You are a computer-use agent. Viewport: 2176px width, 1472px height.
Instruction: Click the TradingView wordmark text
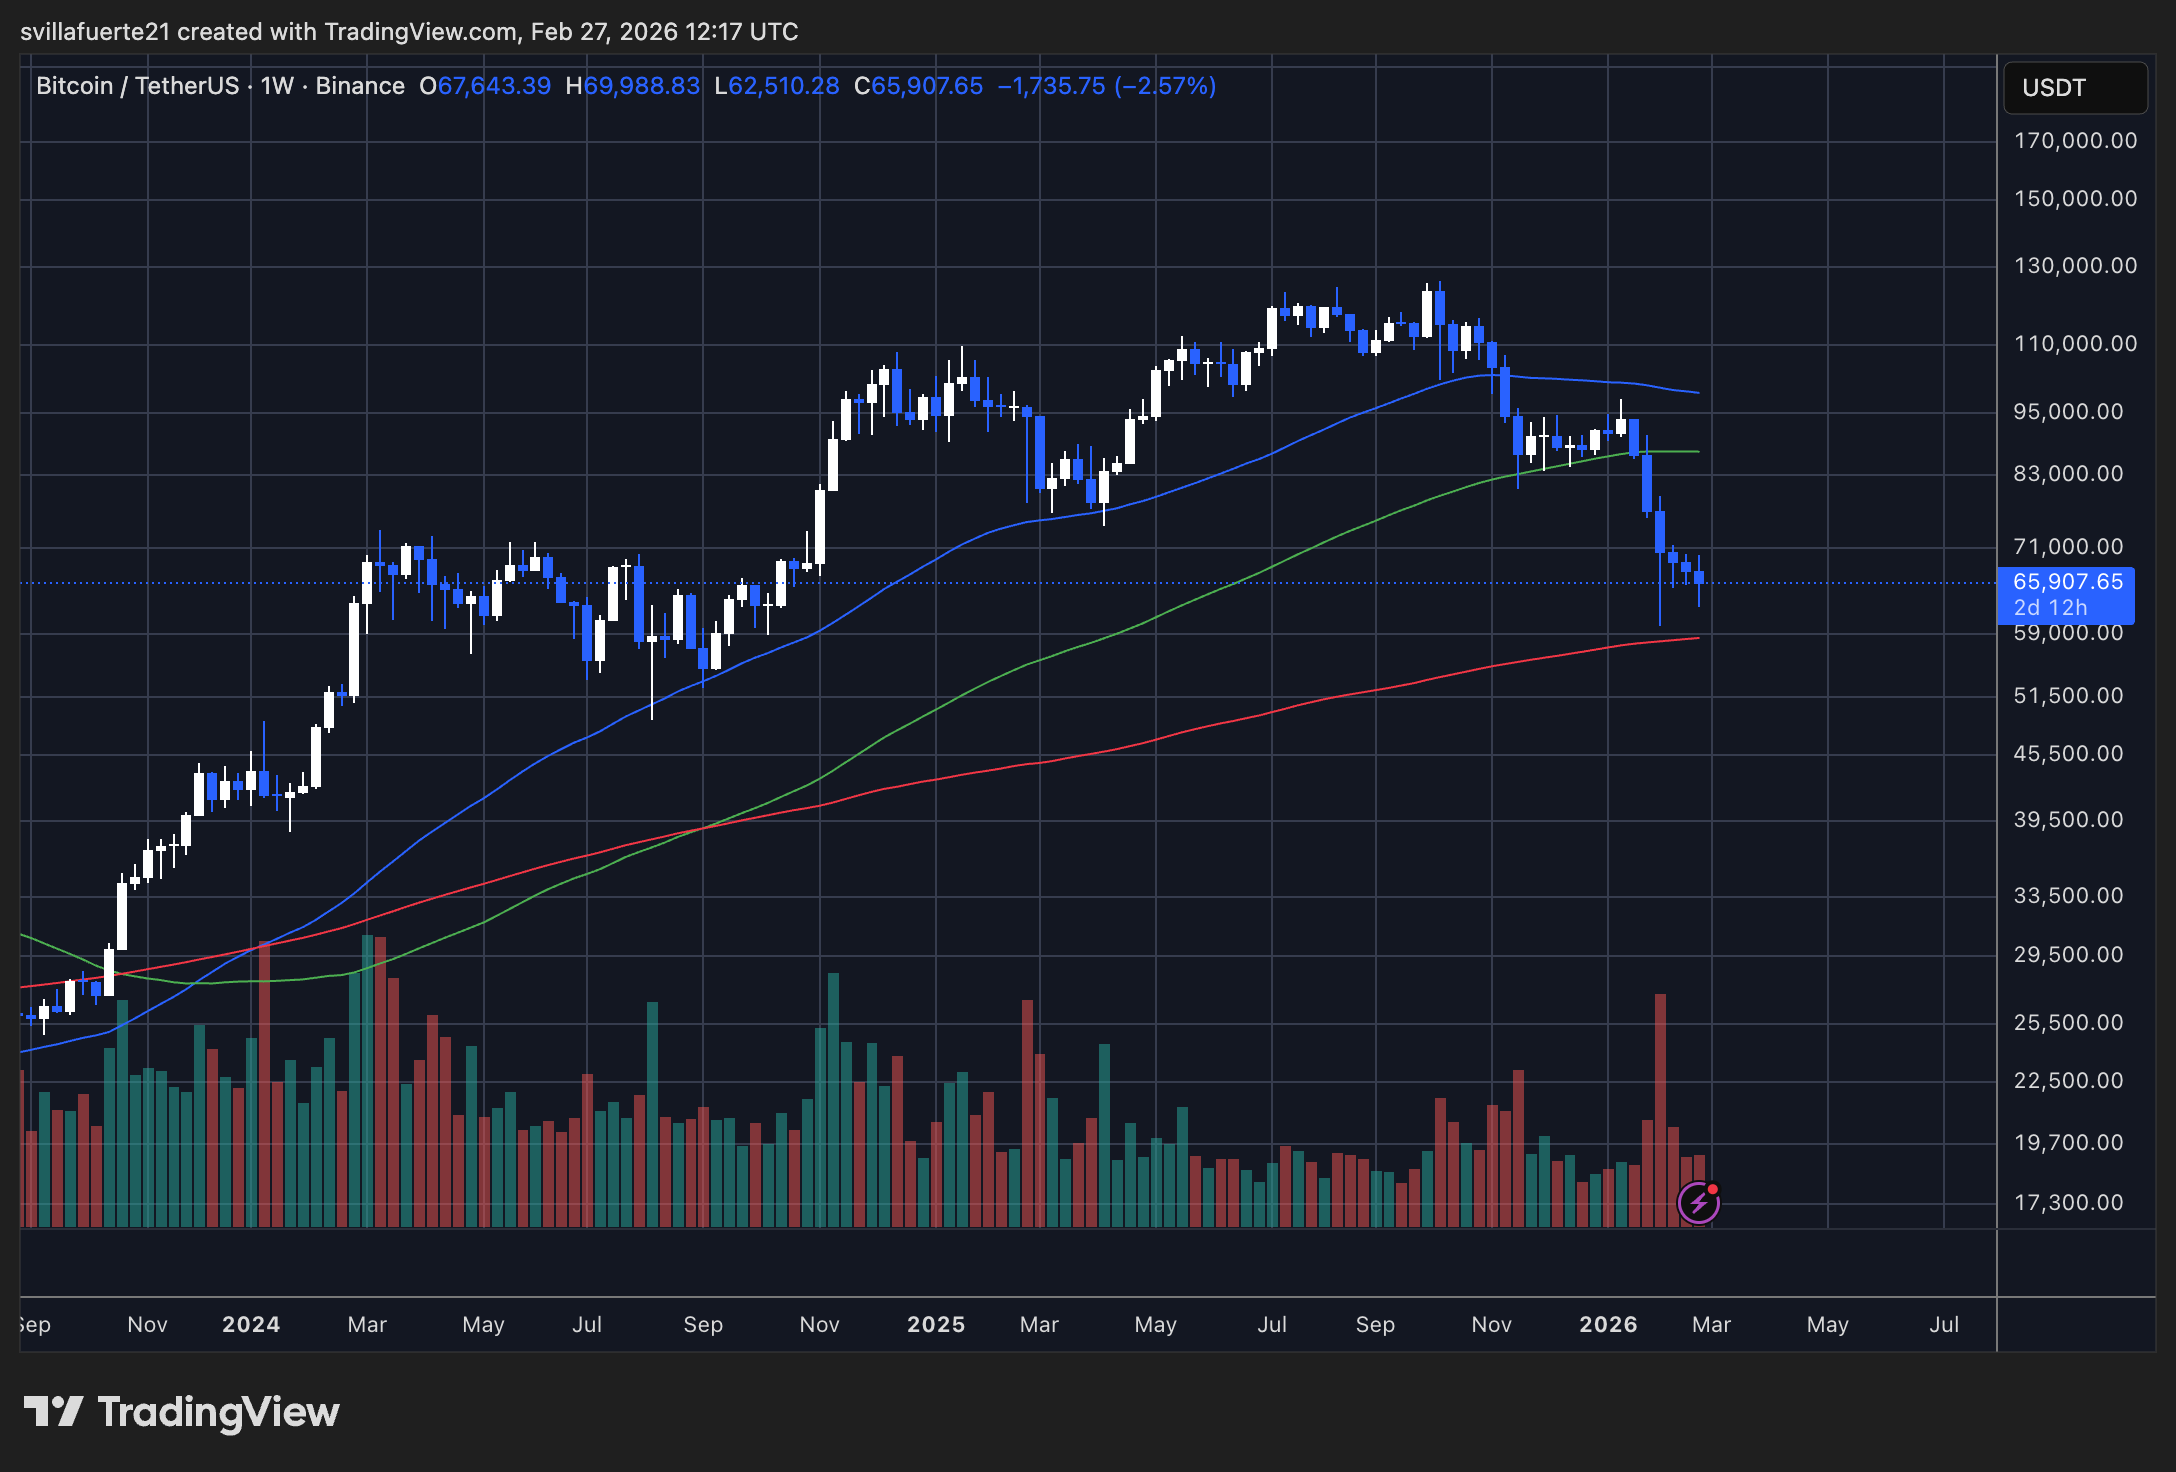click(x=218, y=1412)
